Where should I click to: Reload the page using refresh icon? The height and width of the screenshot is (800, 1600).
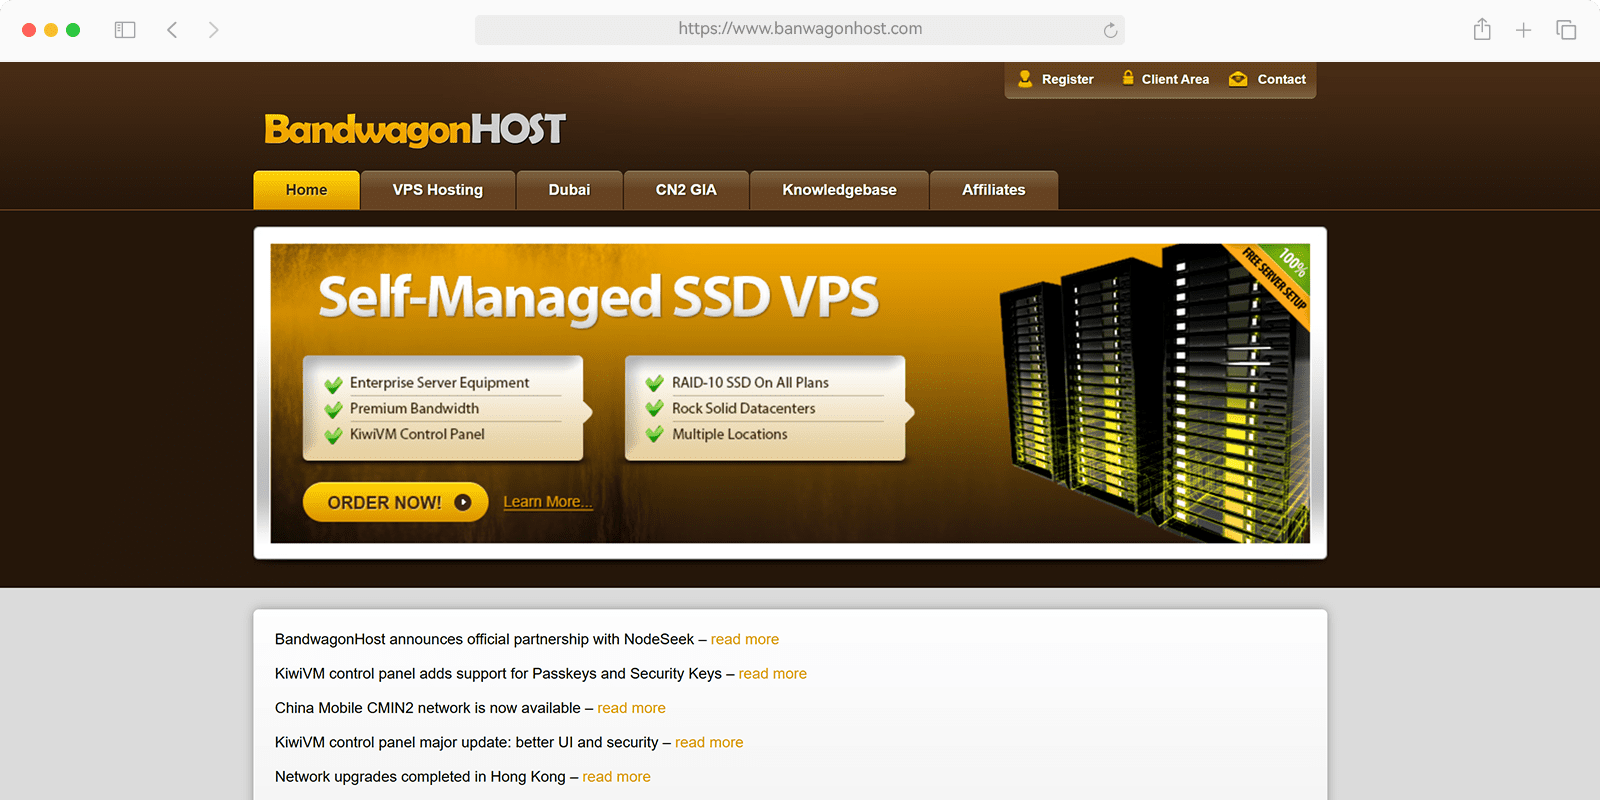1110,30
